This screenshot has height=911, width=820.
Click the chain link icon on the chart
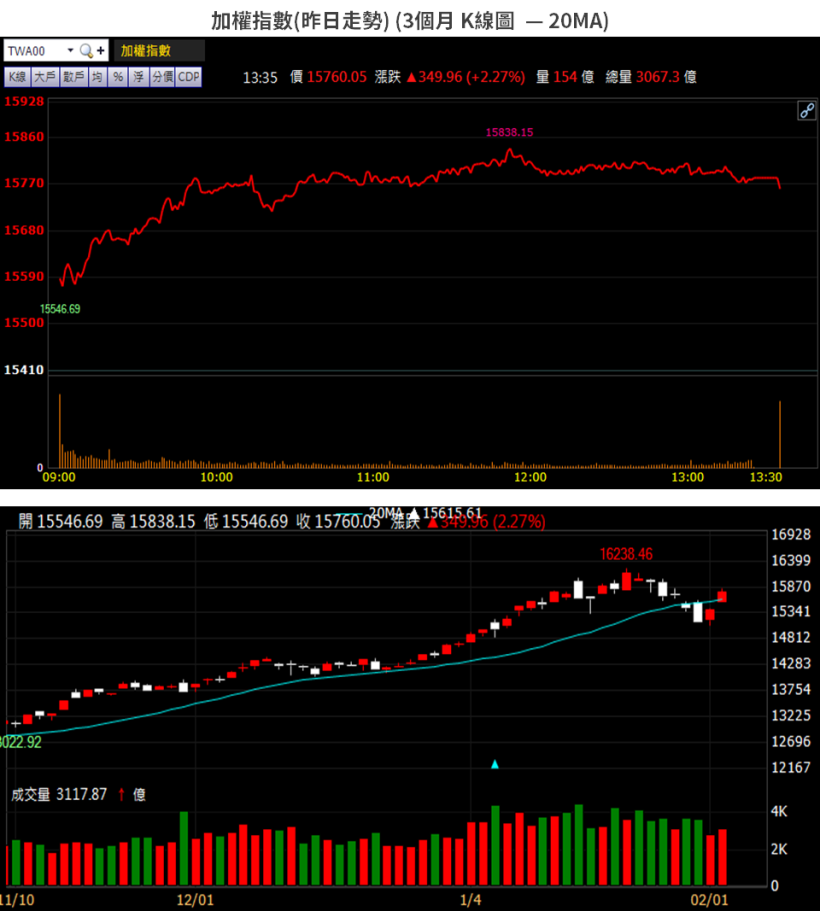(806, 111)
